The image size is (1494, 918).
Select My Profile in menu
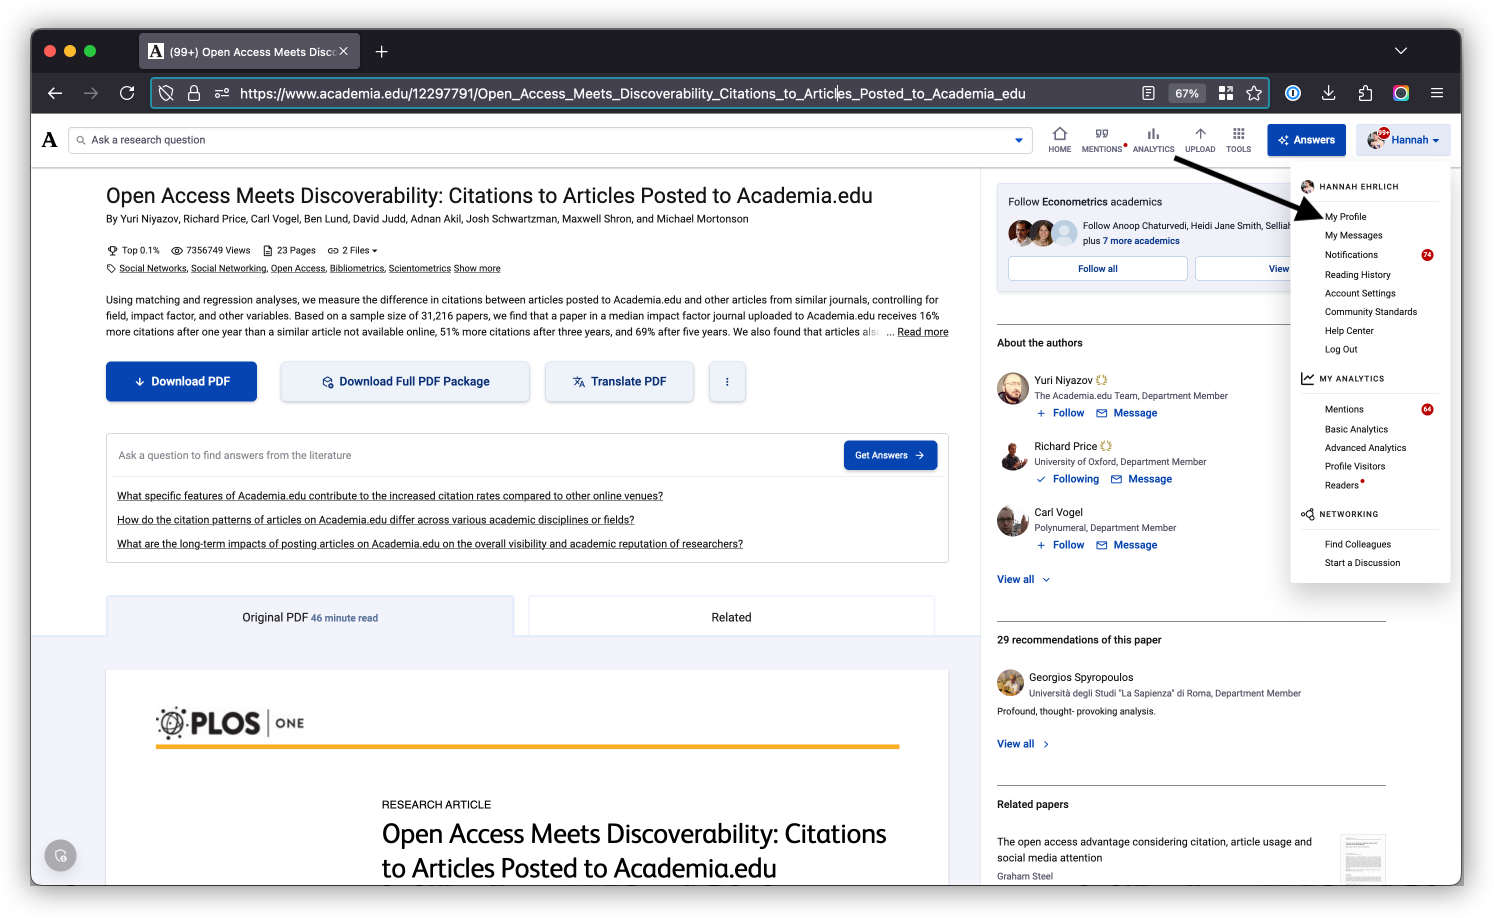[x=1345, y=217]
